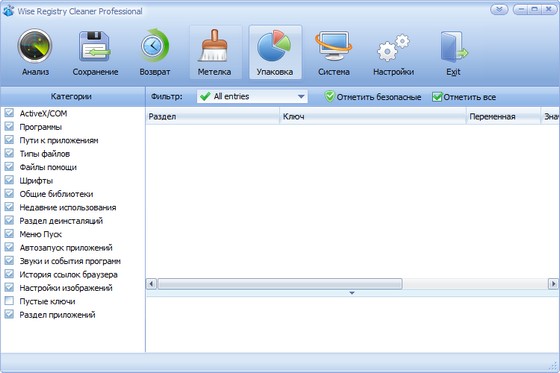Toggle Типы файлов checkbox
560x373 pixels.
click(9, 153)
